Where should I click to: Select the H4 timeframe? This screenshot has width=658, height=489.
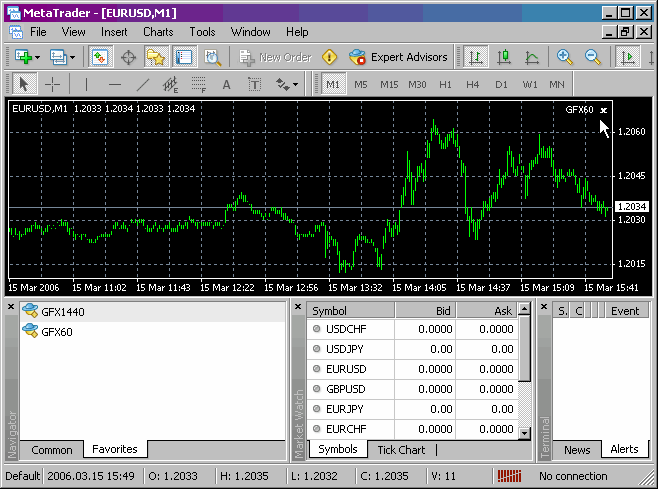[x=473, y=84]
